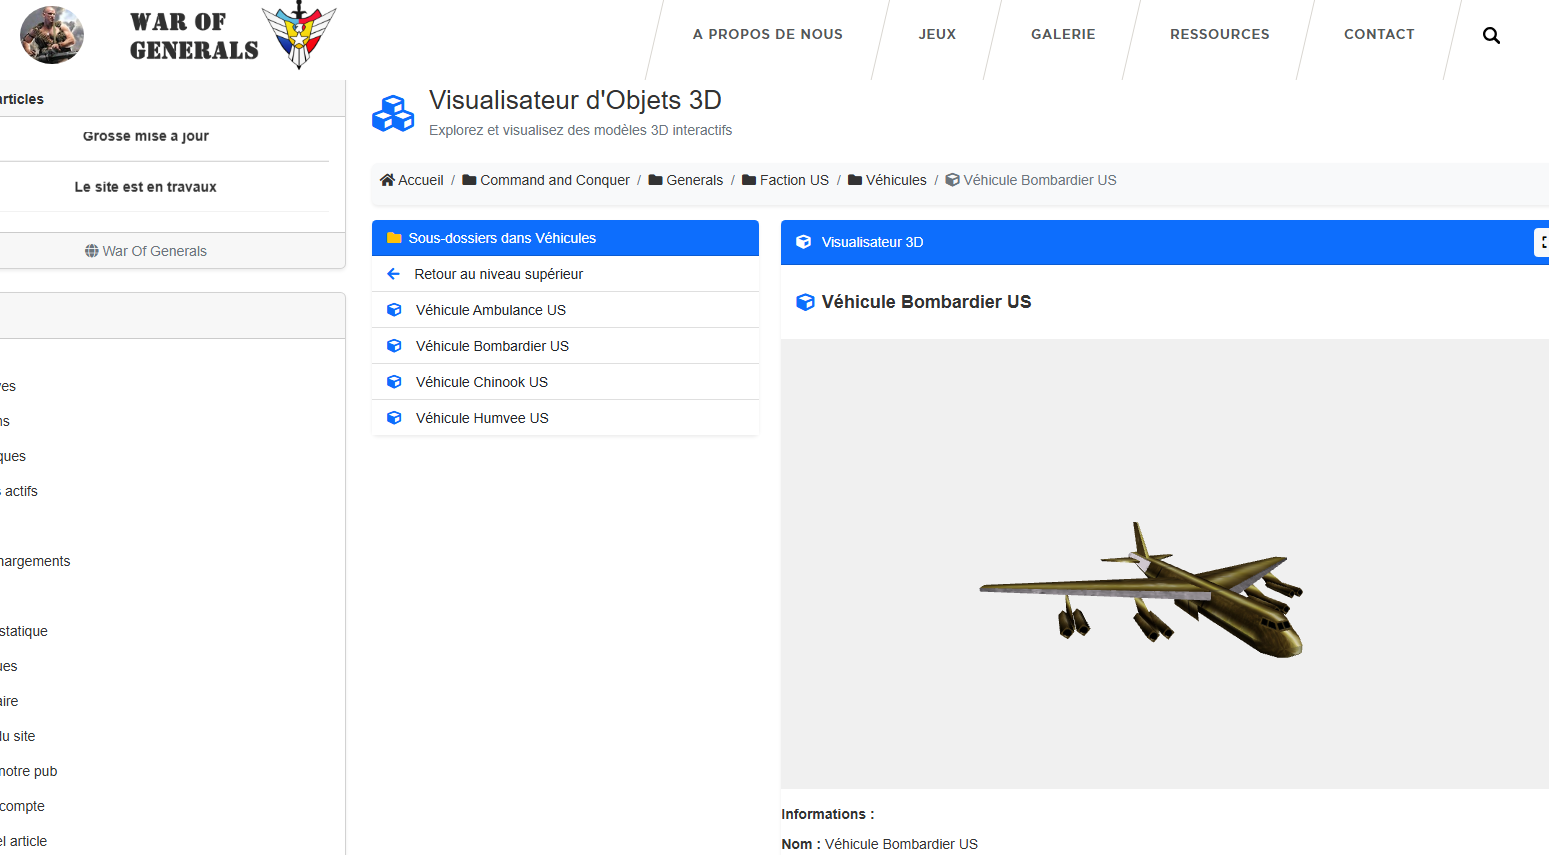1549x855 pixels.
Task: Open the search magnifier icon
Action: pos(1491,35)
